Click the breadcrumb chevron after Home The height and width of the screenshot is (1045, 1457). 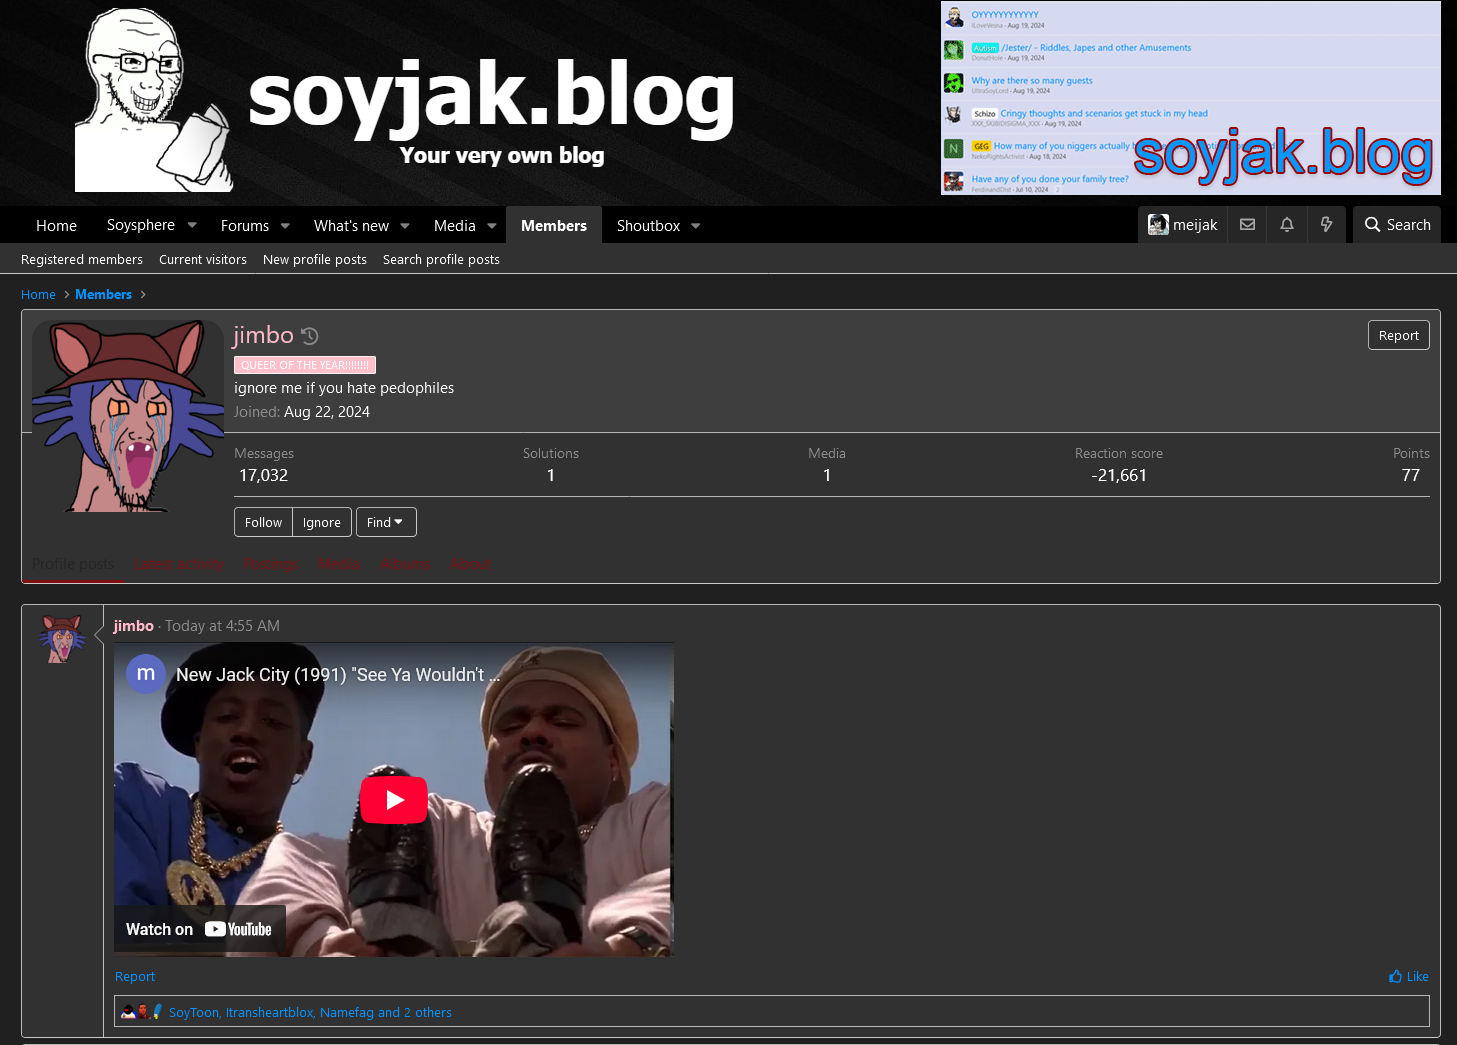pyautogui.click(x=66, y=295)
